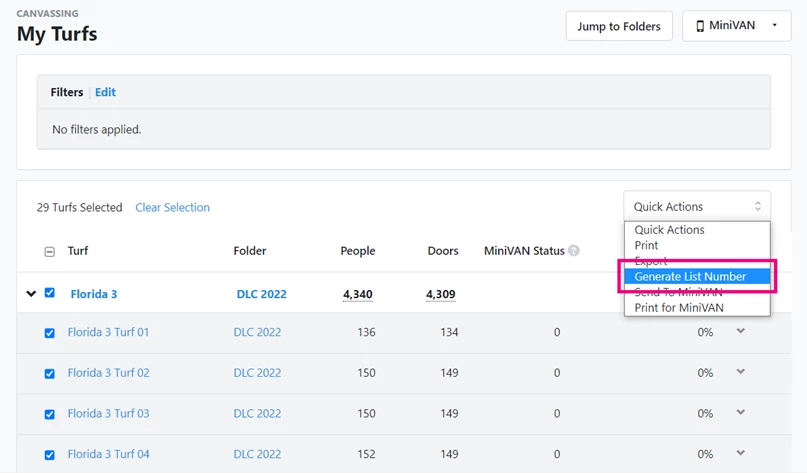This screenshot has height=473, width=807.
Task: Uncheck the Florida 3 Turf 03 checkbox
Action: (49, 414)
